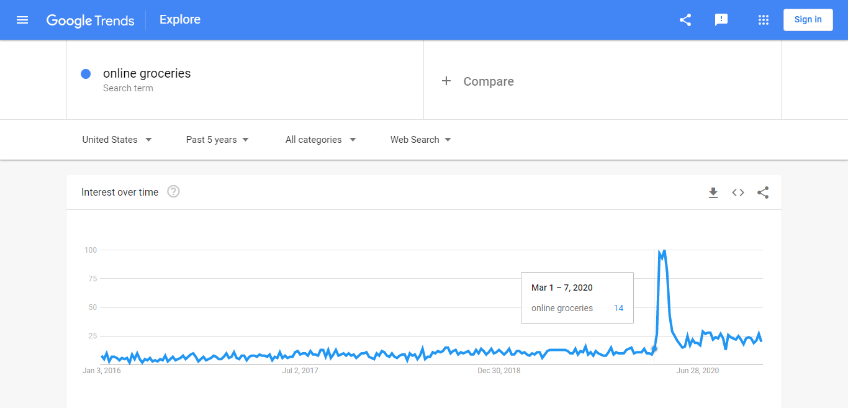Click the Dec 30, 2018 axis label
848x408 pixels.
click(x=499, y=371)
